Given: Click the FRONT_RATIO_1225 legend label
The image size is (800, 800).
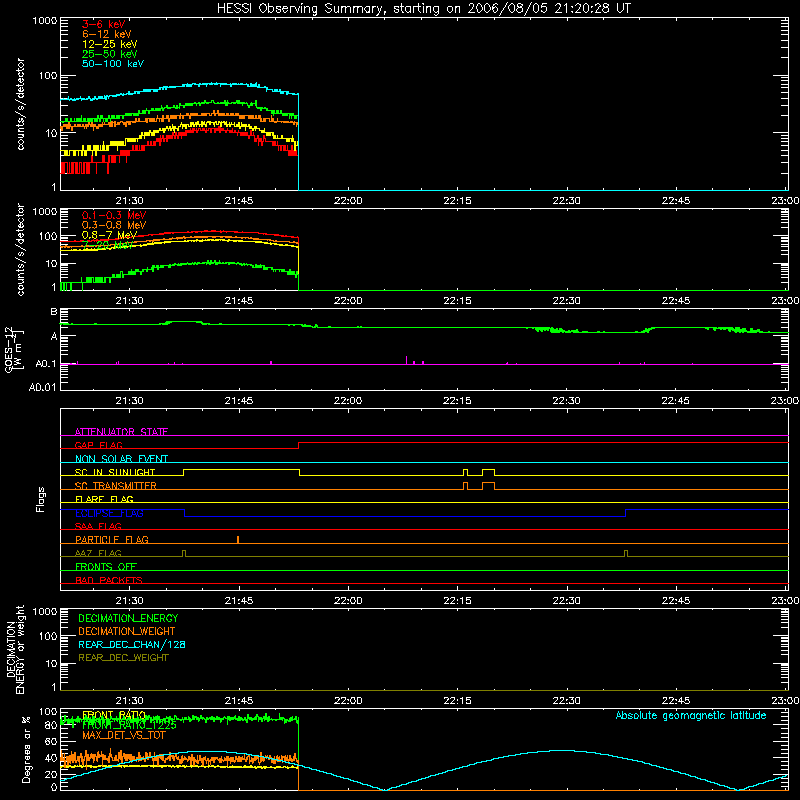Looking at the screenshot, I should [x=129, y=725].
